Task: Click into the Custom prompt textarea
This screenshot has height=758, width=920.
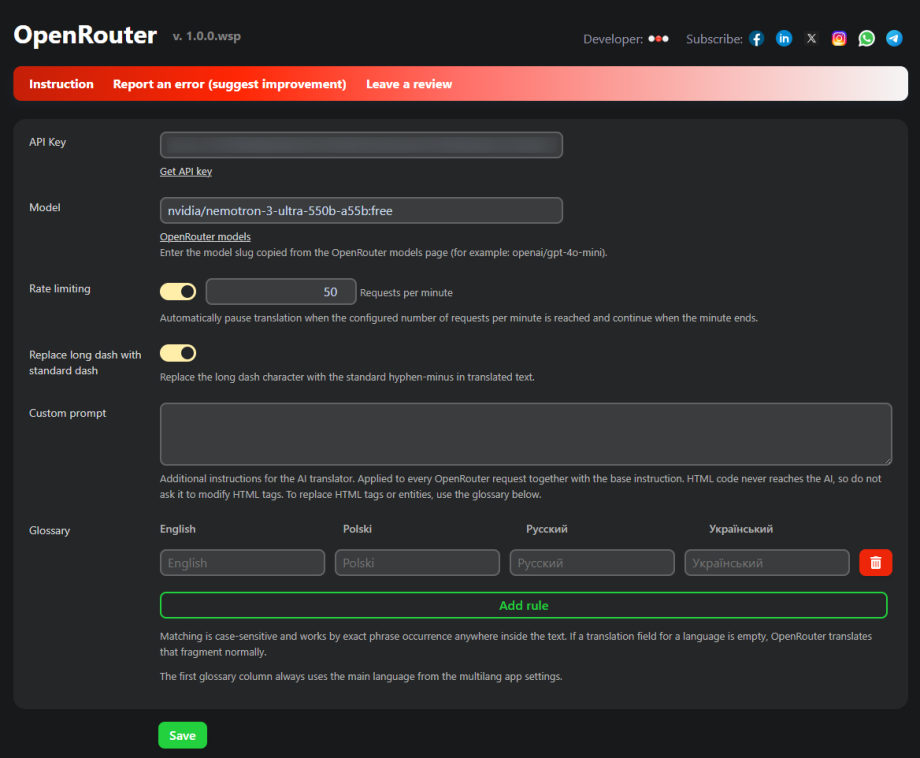Action: 526,434
